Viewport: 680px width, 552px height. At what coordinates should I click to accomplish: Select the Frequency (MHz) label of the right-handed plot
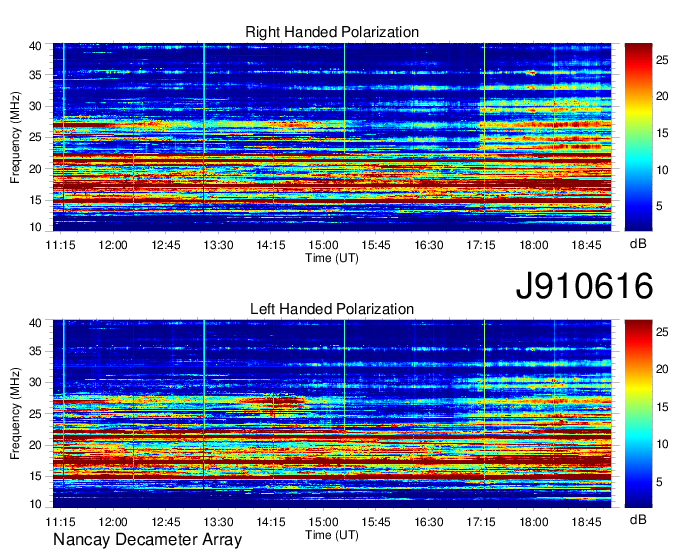coord(15,137)
